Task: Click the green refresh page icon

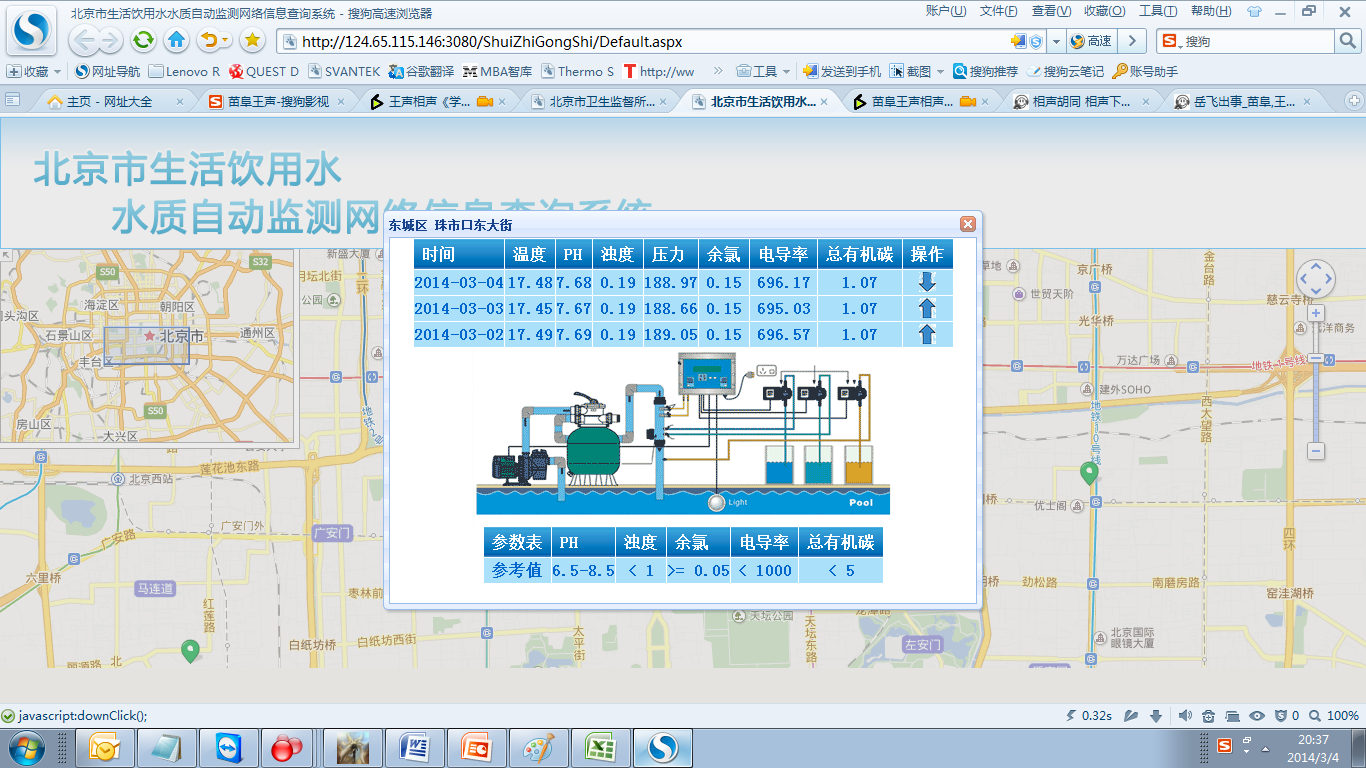Action: point(144,40)
